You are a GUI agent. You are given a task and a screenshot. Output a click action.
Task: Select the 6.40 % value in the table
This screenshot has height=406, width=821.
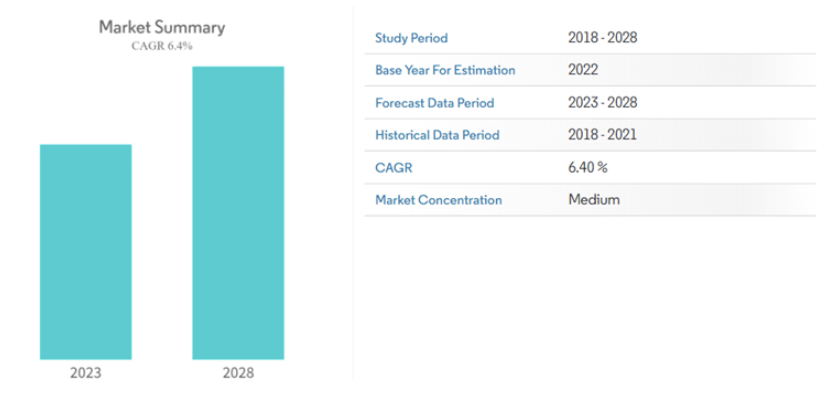(588, 168)
